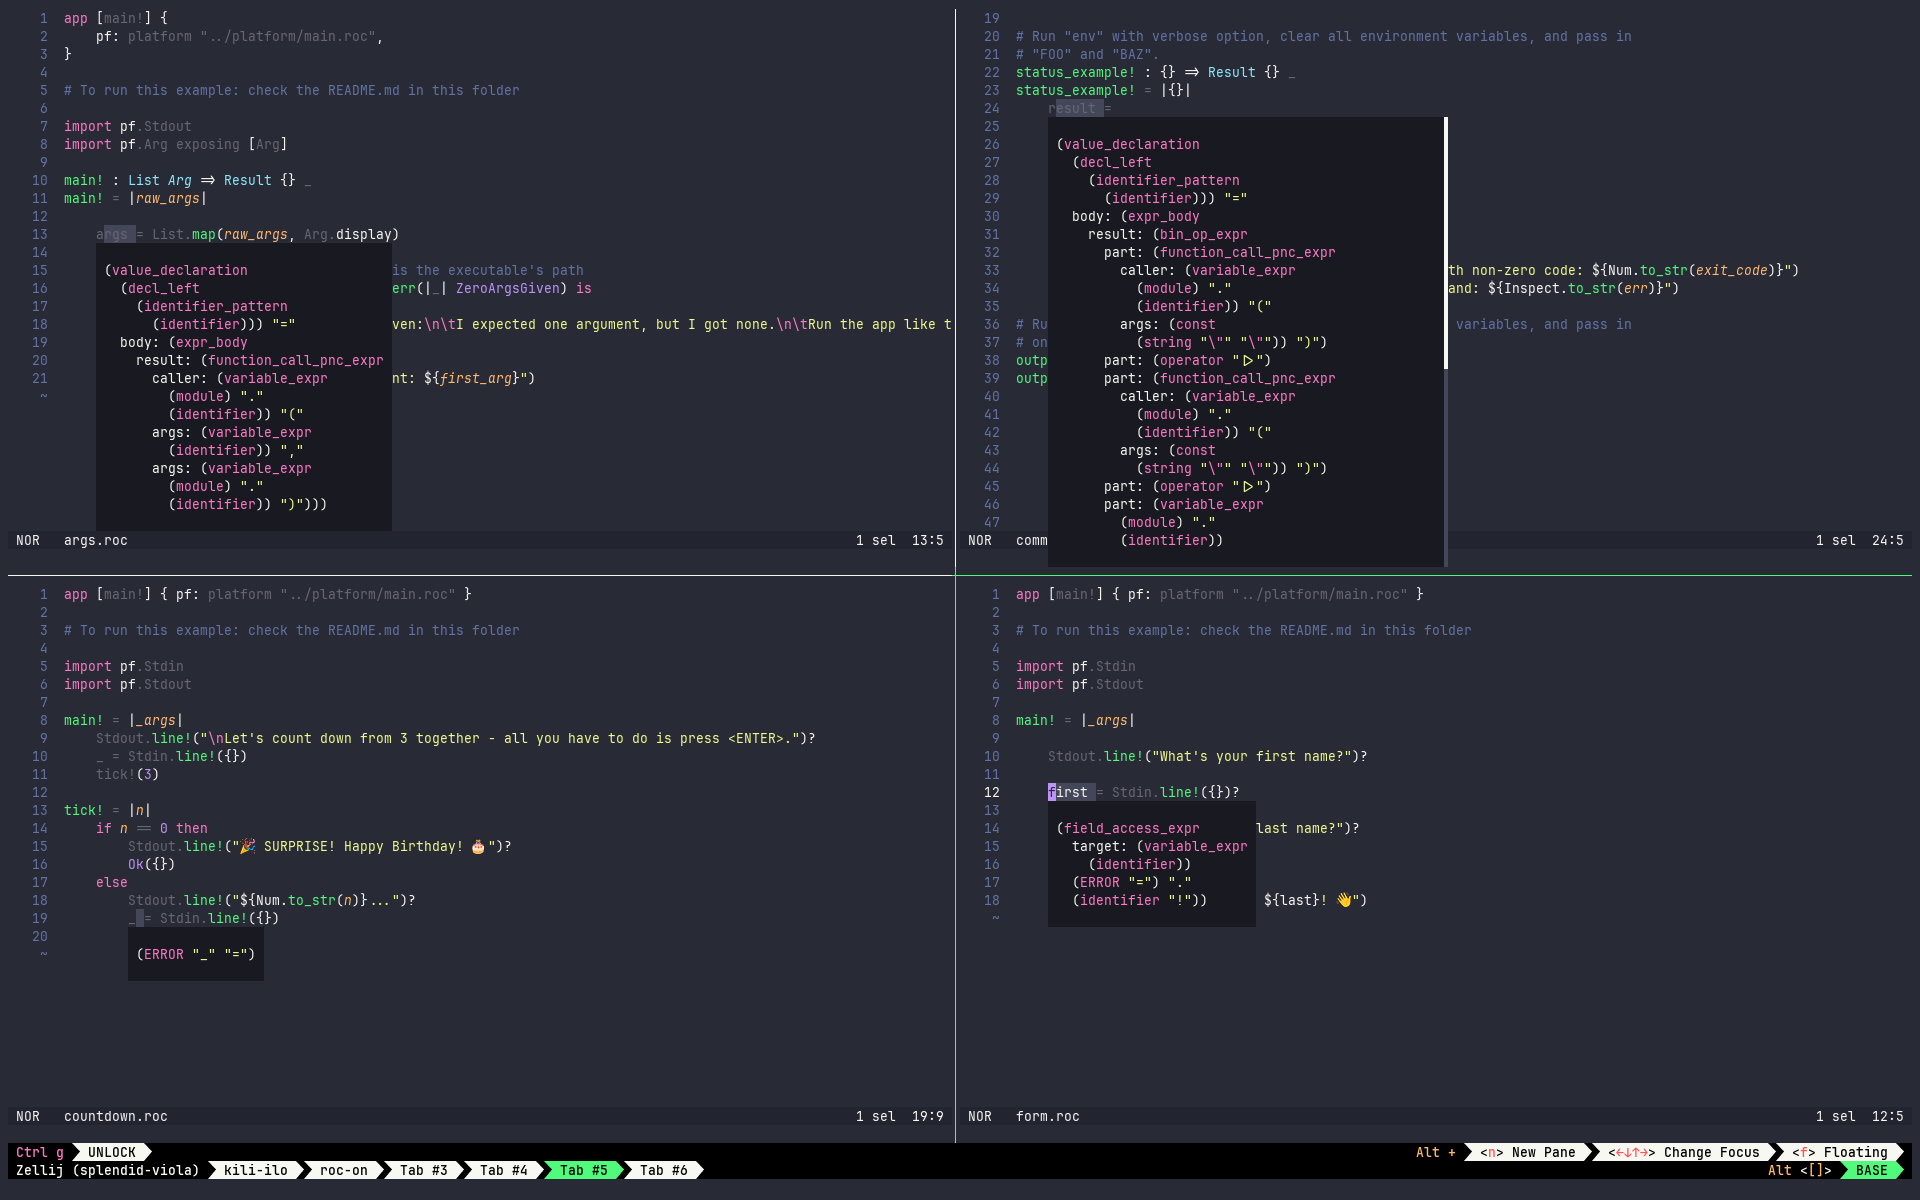This screenshot has height=1200, width=1920.
Task: Click NOR mode indicator in args.roc pane
Action: pyautogui.click(x=28, y=540)
